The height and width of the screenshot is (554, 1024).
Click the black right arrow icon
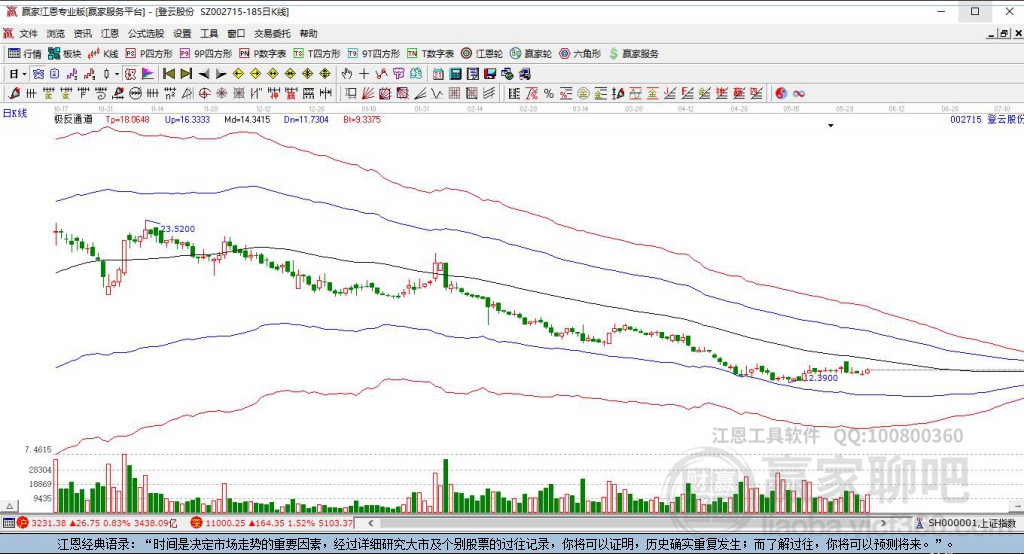[221, 74]
